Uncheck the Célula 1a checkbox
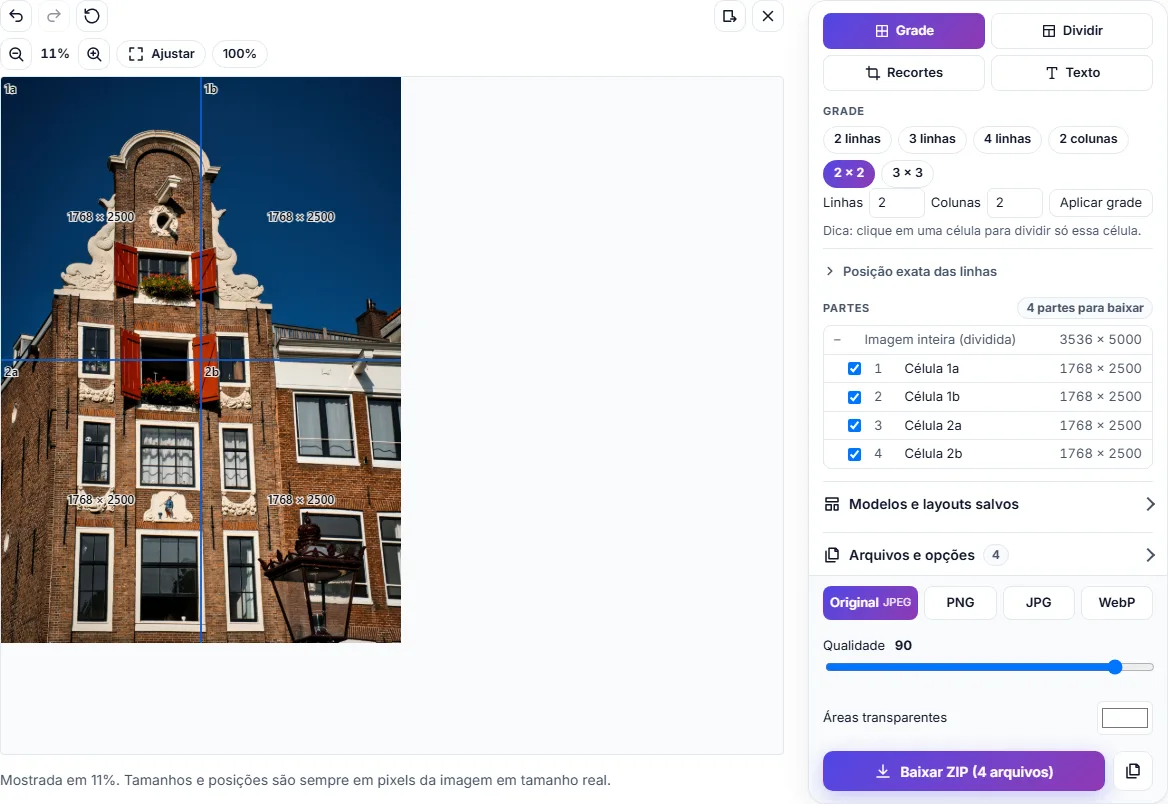The image size is (1168, 804). 854,369
